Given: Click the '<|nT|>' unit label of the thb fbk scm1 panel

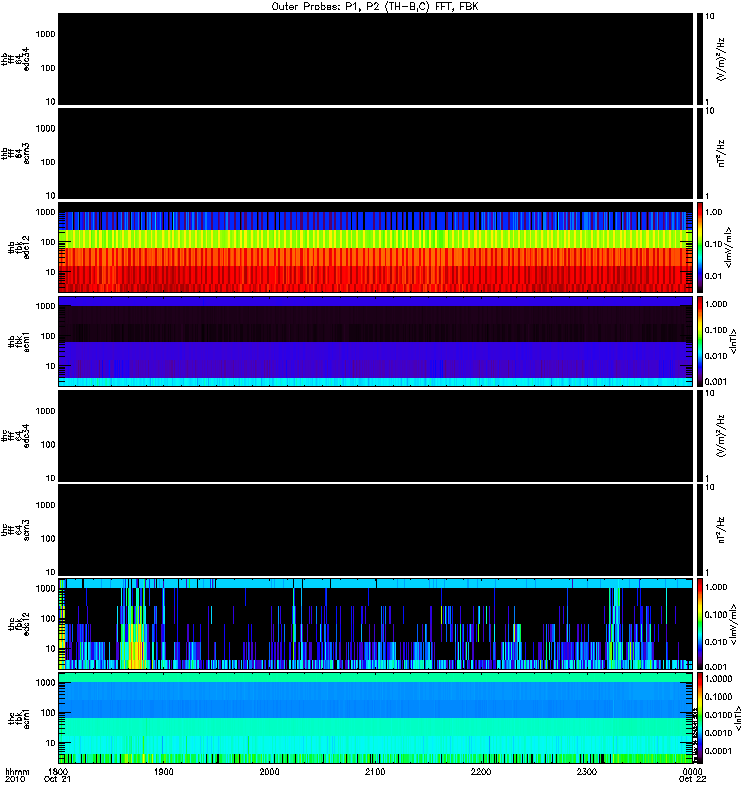Looking at the screenshot, I should tap(734, 341).
